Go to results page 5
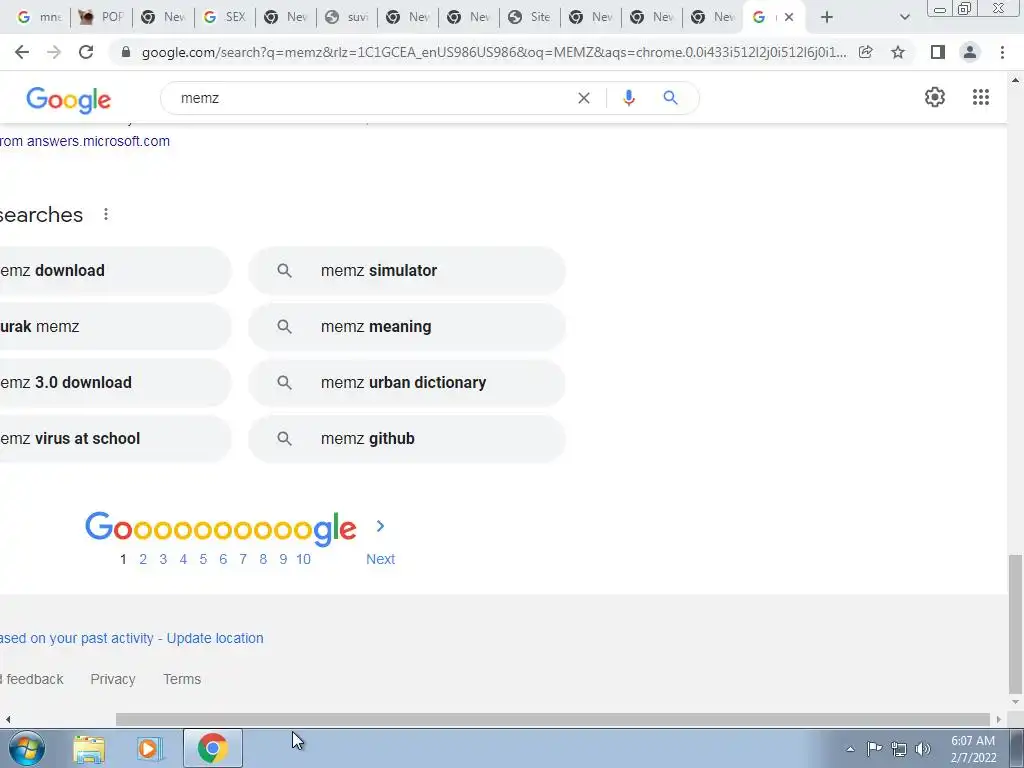The image size is (1024, 768). (203, 559)
